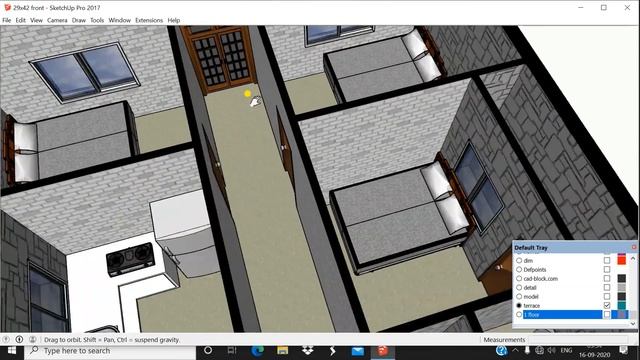The image size is (640, 360).
Task: Toggle visibility checkbox for detail layer
Action: point(607,287)
